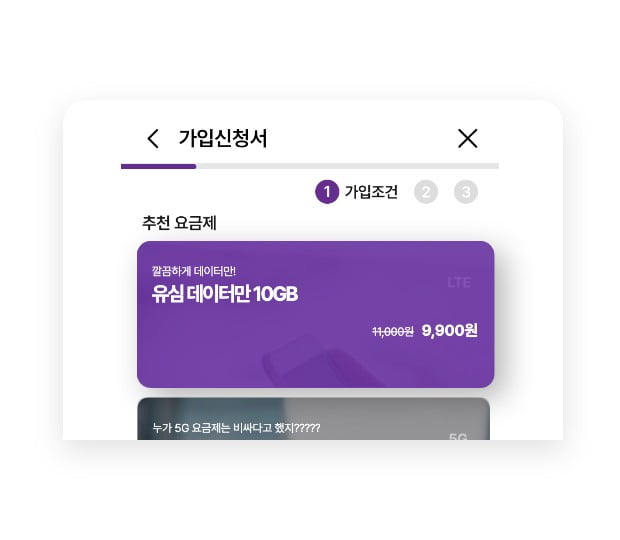This screenshot has width=620, height=540.
Task: Click the 가입신청서 header title
Action: point(223,138)
